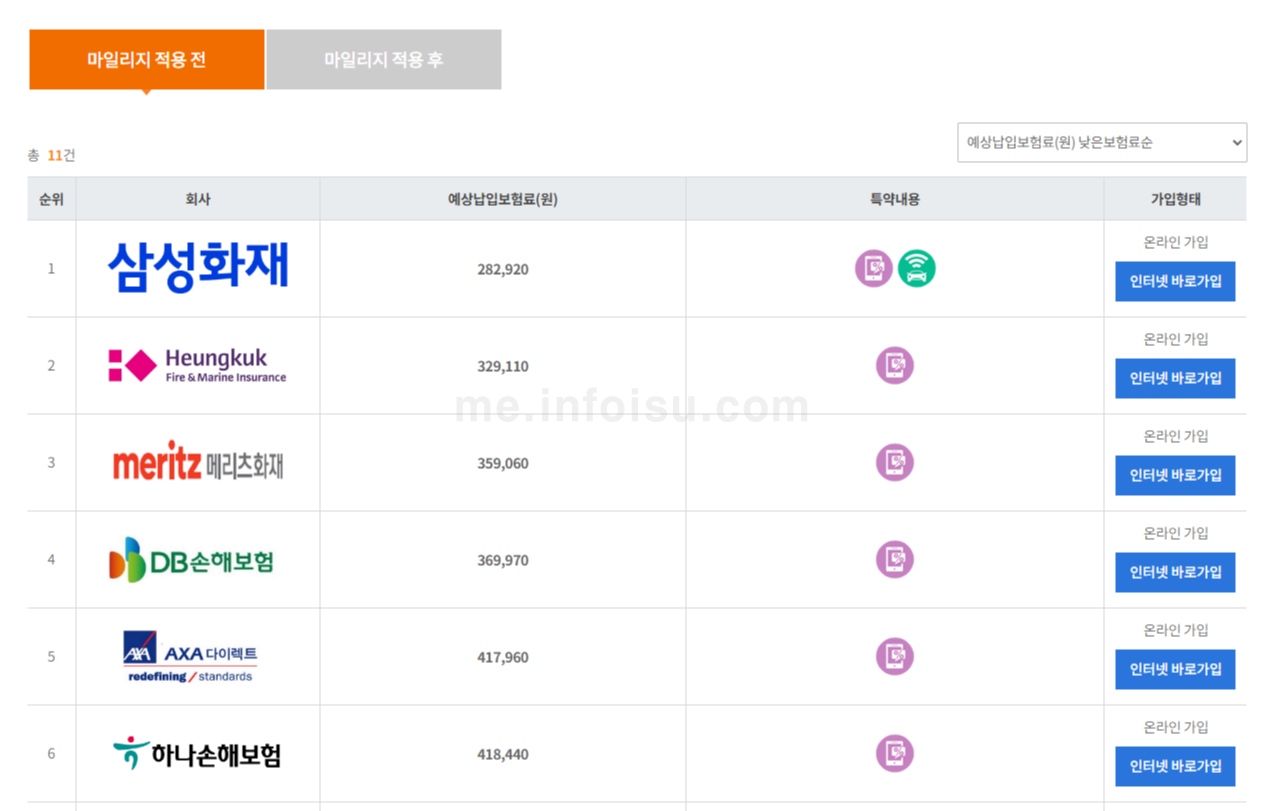
Task: Click rank number 6 in the 하나손해보험 row
Action: (x=51, y=754)
